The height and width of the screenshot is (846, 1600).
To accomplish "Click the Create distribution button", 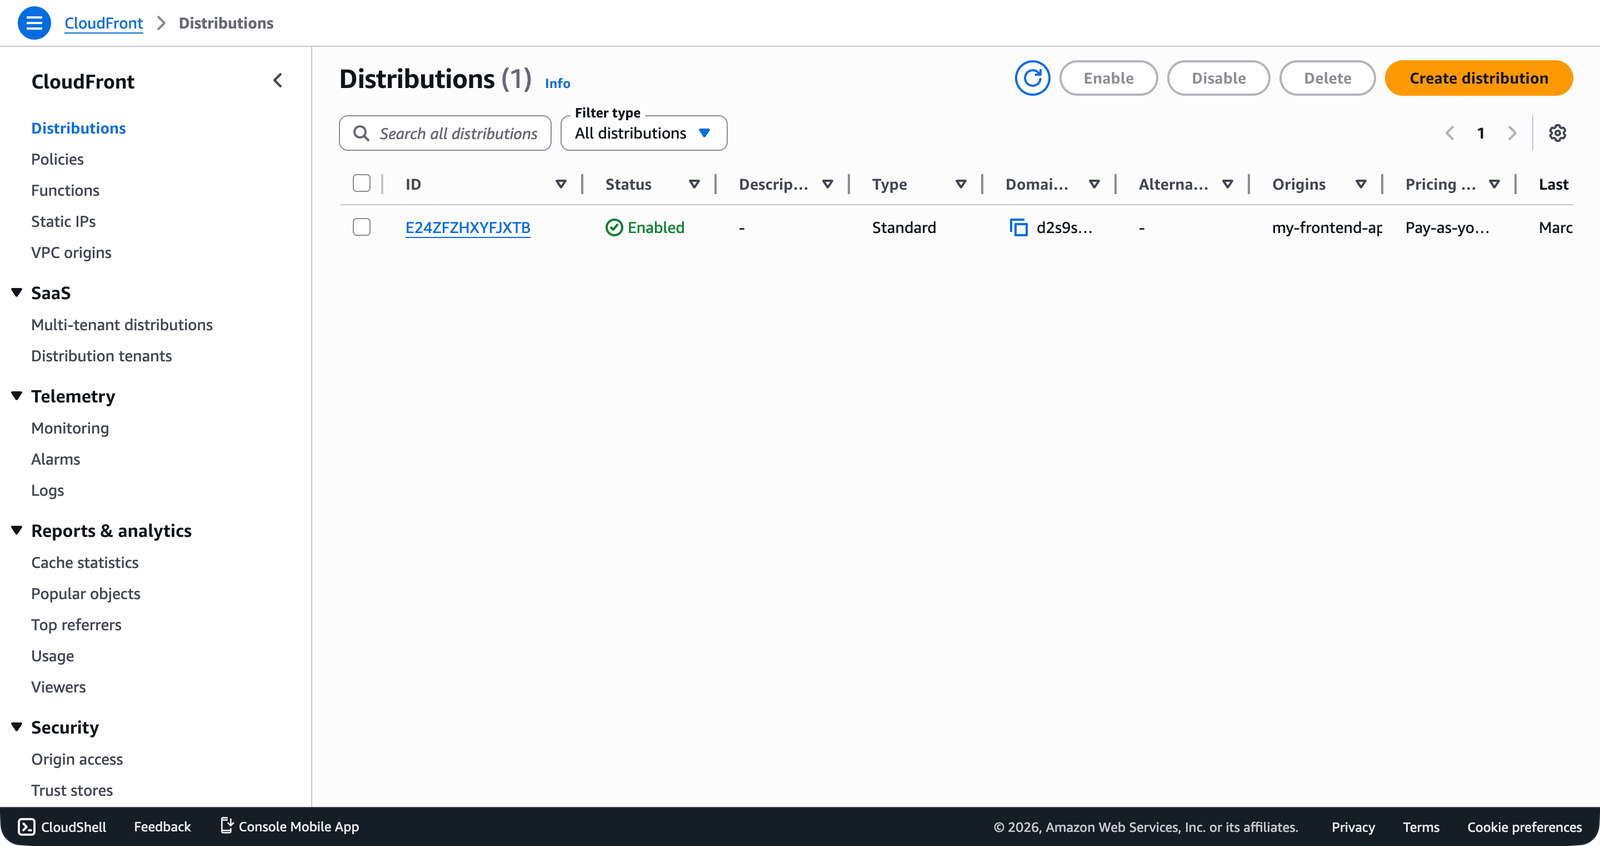I will [x=1478, y=78].
